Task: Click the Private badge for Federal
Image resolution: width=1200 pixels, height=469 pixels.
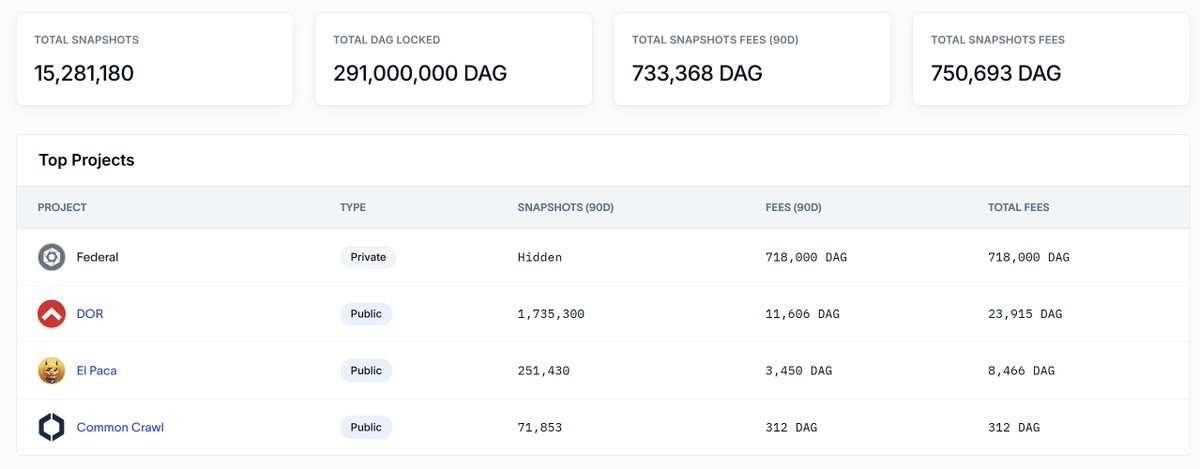Action: [368, 257]
